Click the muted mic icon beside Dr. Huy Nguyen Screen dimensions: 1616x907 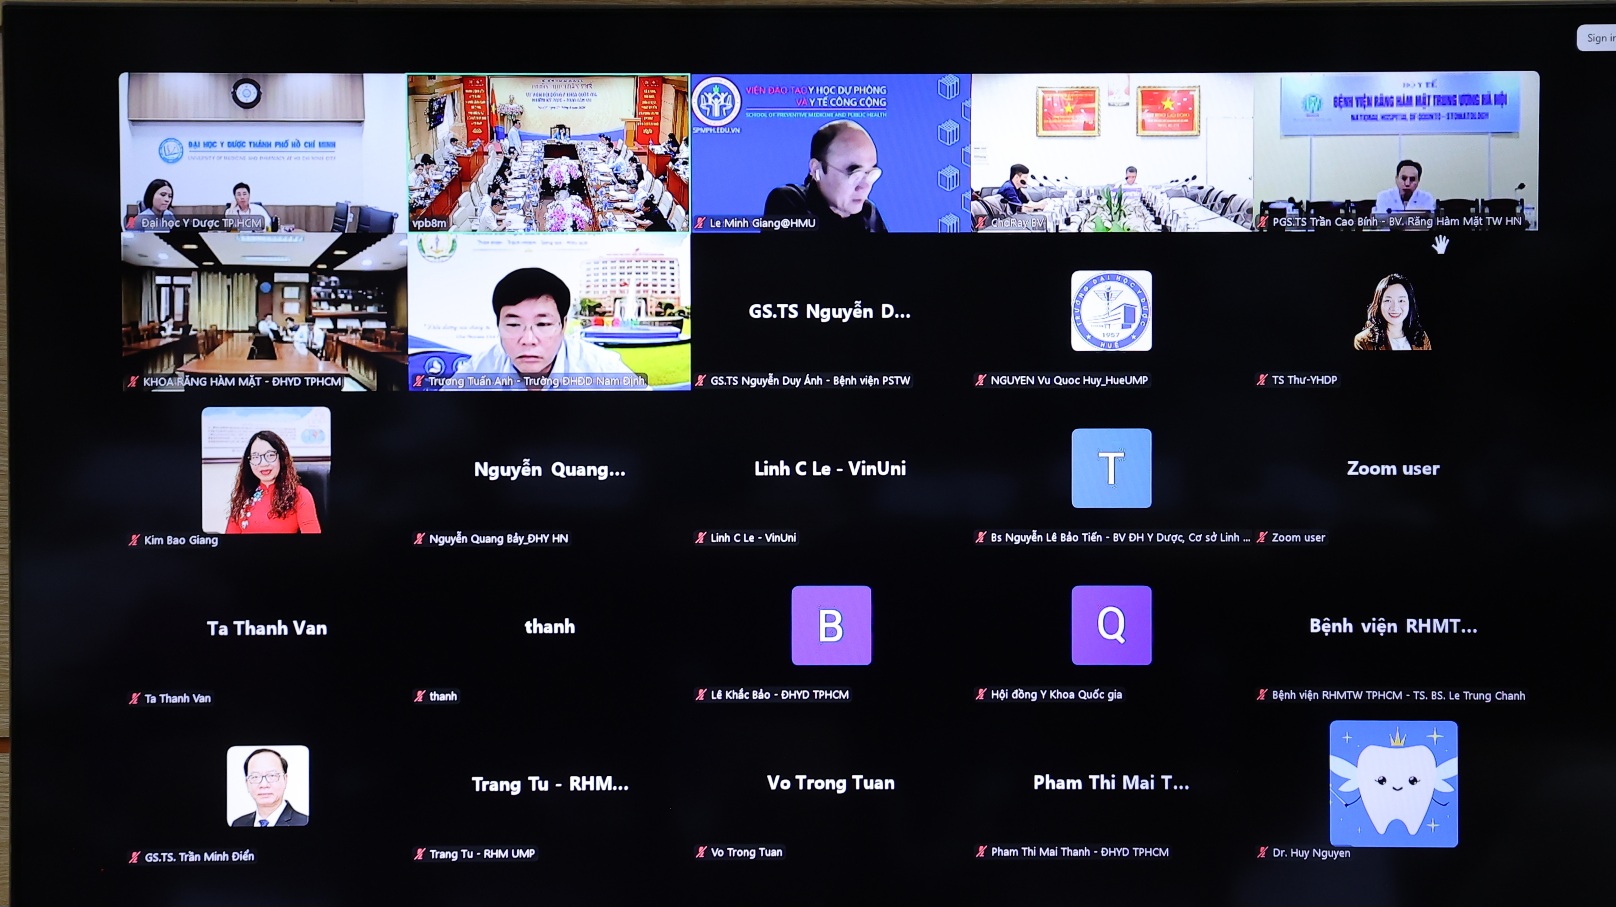1262,853
